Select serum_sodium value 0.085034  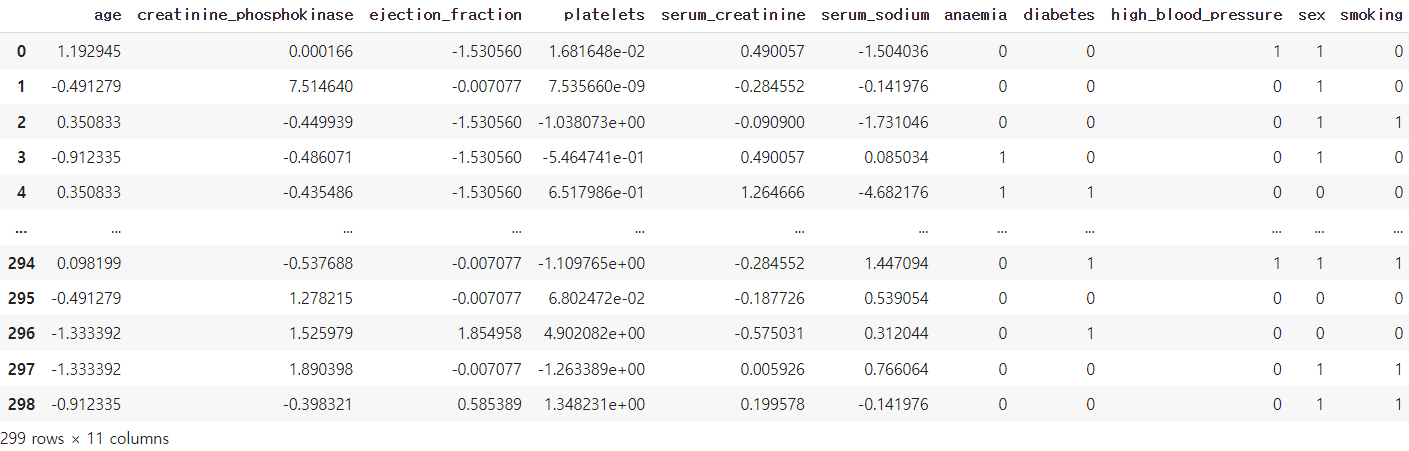897,157
